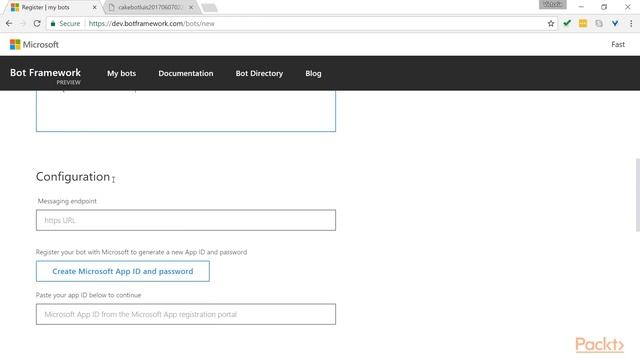Focus the Messaging endpoint https URL field
This screenshot has width=640, height=360.
tap(186, 220)
